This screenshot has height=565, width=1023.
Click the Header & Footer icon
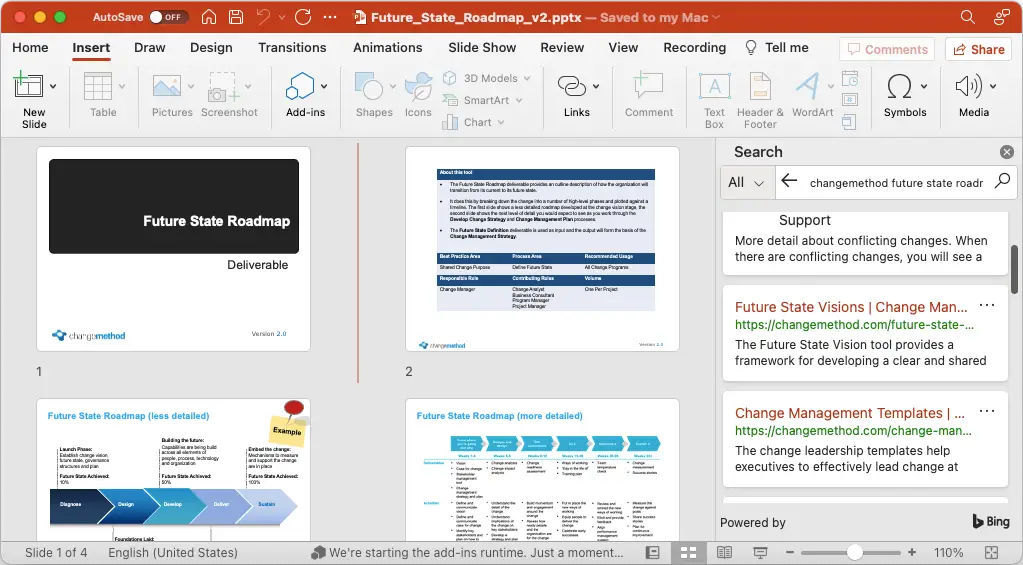pyautogui.click(x=760, y=86)
